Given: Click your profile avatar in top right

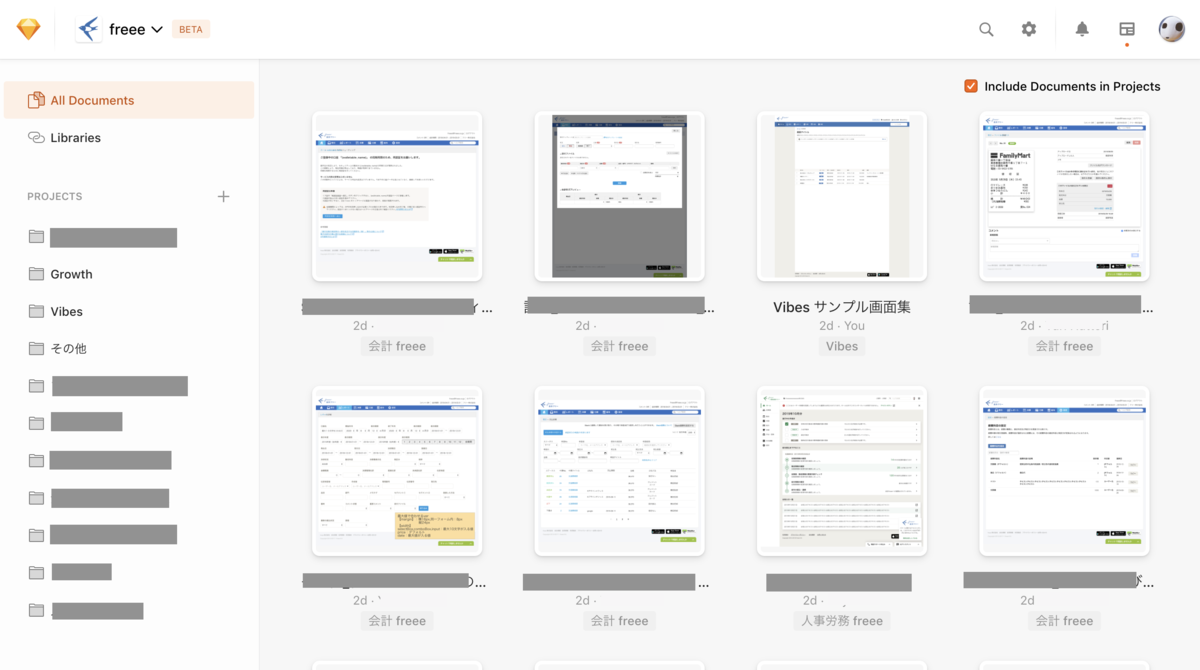Looking at the screenshot, I should pyautogui.click(x=1171, y=29).
